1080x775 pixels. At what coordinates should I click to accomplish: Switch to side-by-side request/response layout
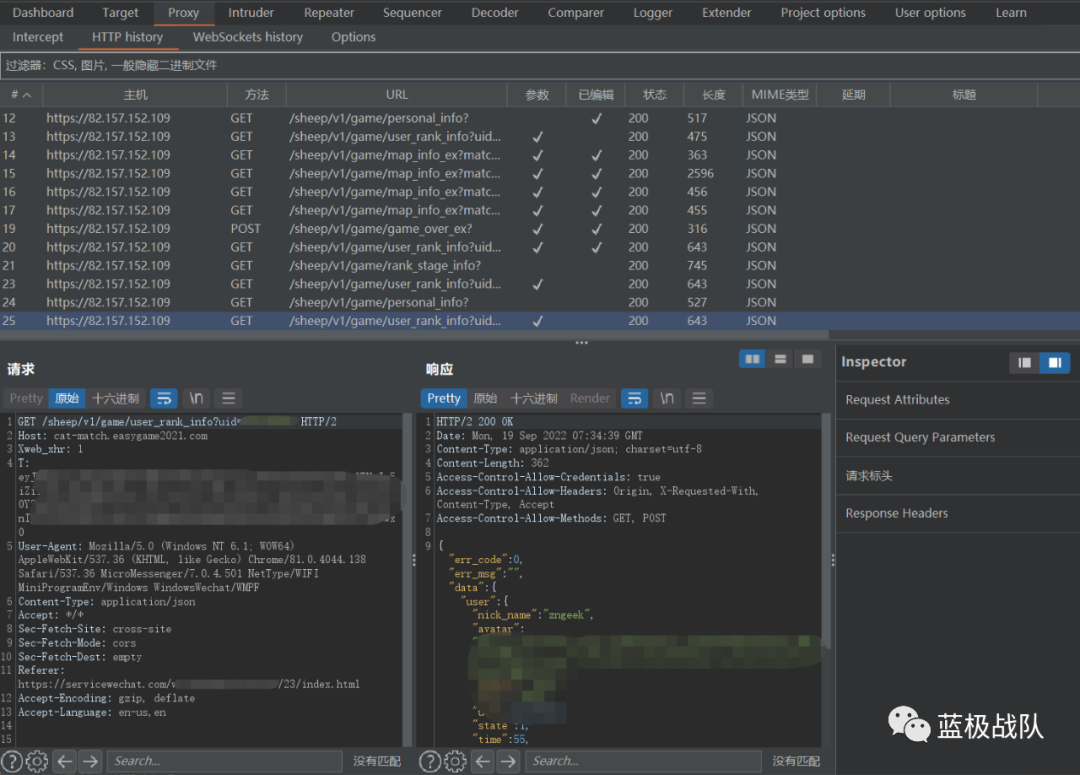tap(752, 359)
